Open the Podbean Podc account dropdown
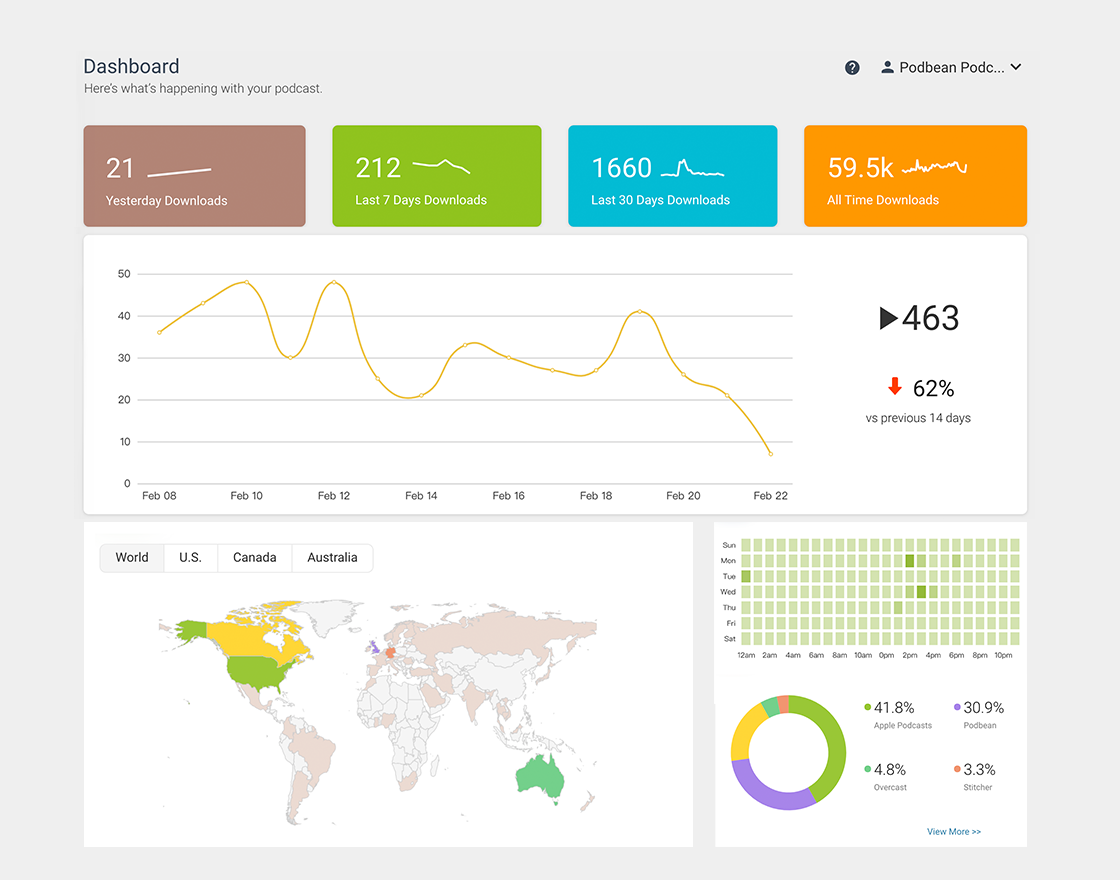1120x880 pixels. coord(950,67)
